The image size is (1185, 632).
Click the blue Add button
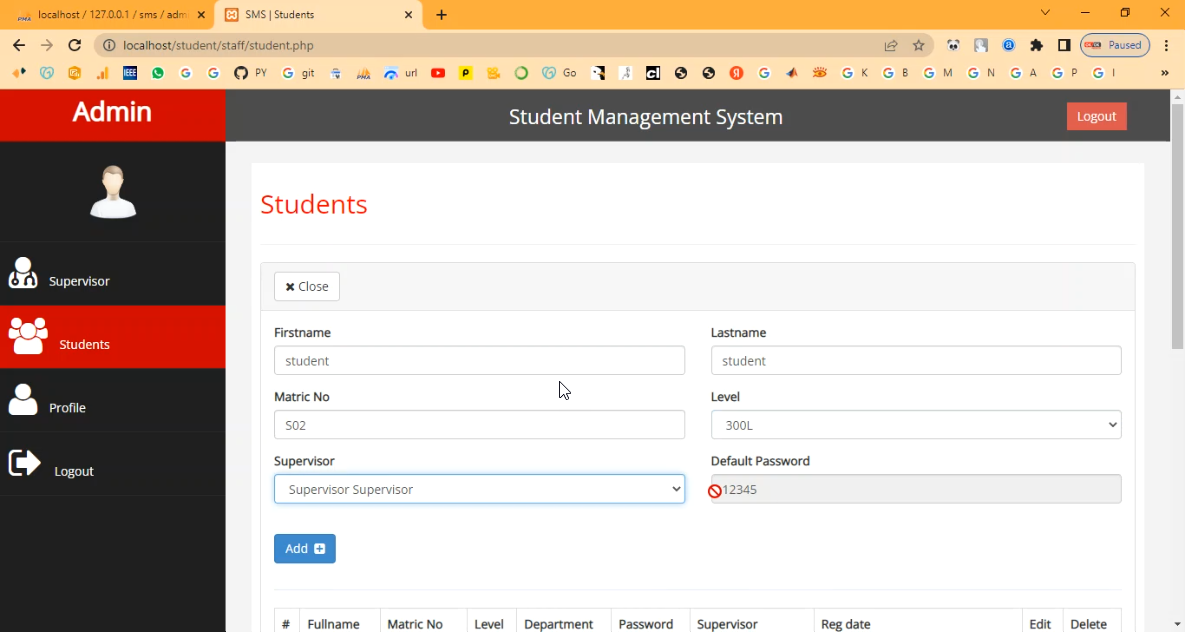(x=304, y=549)
